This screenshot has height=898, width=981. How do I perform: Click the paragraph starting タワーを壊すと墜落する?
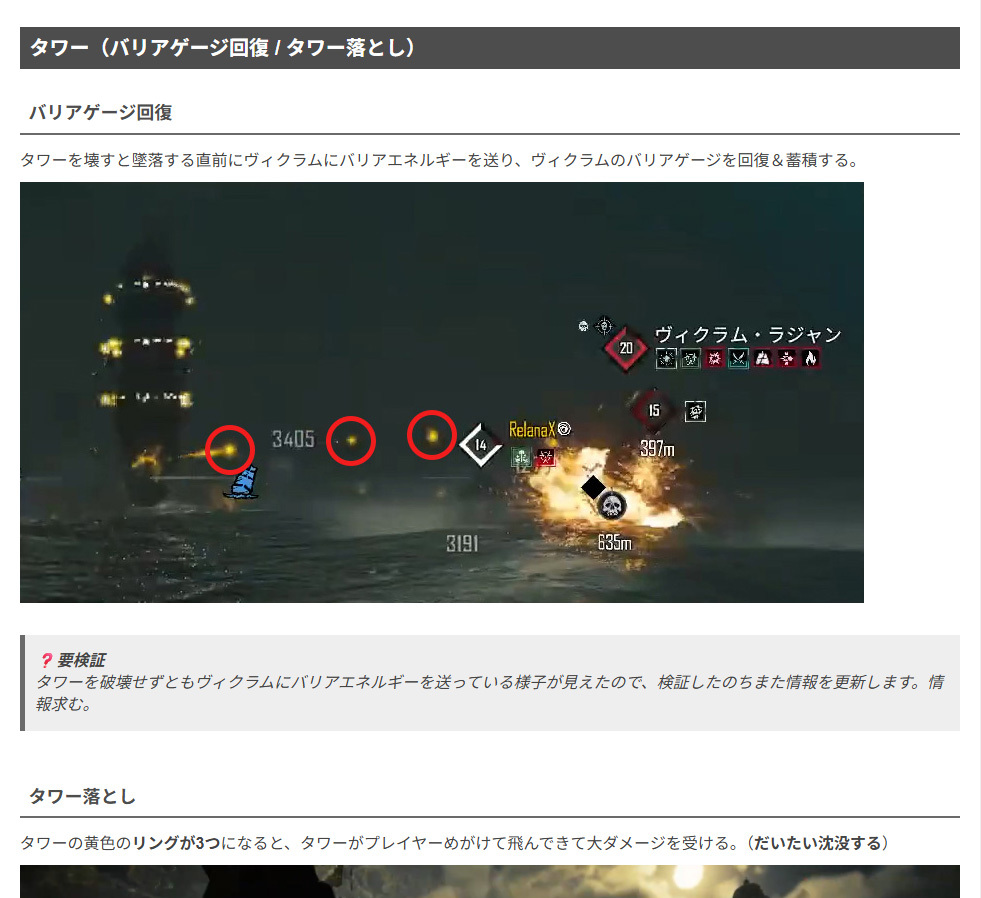[x=440, y=160]
